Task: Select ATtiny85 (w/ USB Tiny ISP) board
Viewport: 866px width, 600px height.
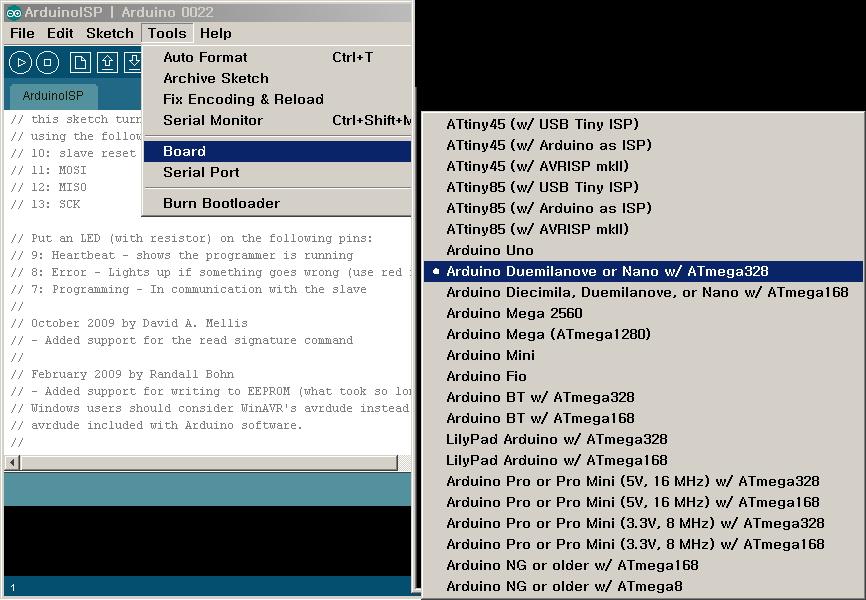Action: (x=643, y=187)
